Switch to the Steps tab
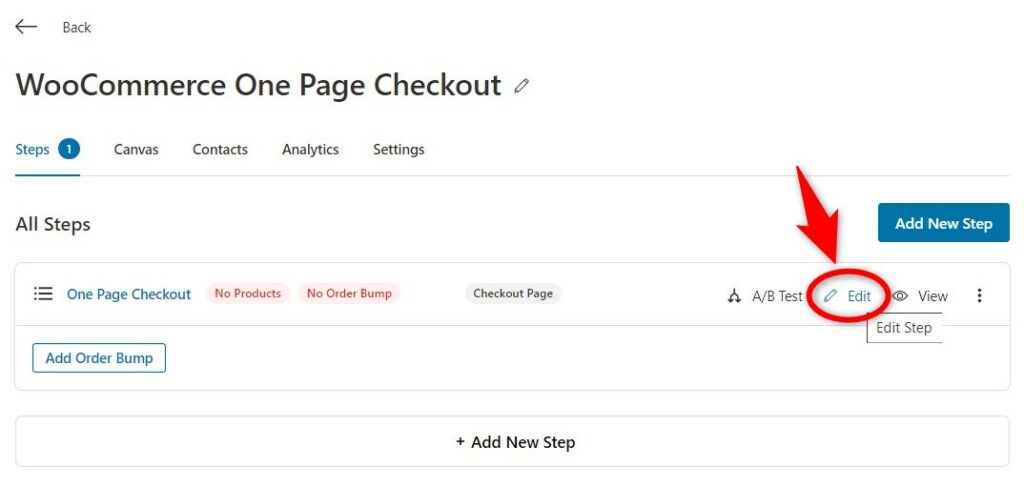 (x=32, y=149)
